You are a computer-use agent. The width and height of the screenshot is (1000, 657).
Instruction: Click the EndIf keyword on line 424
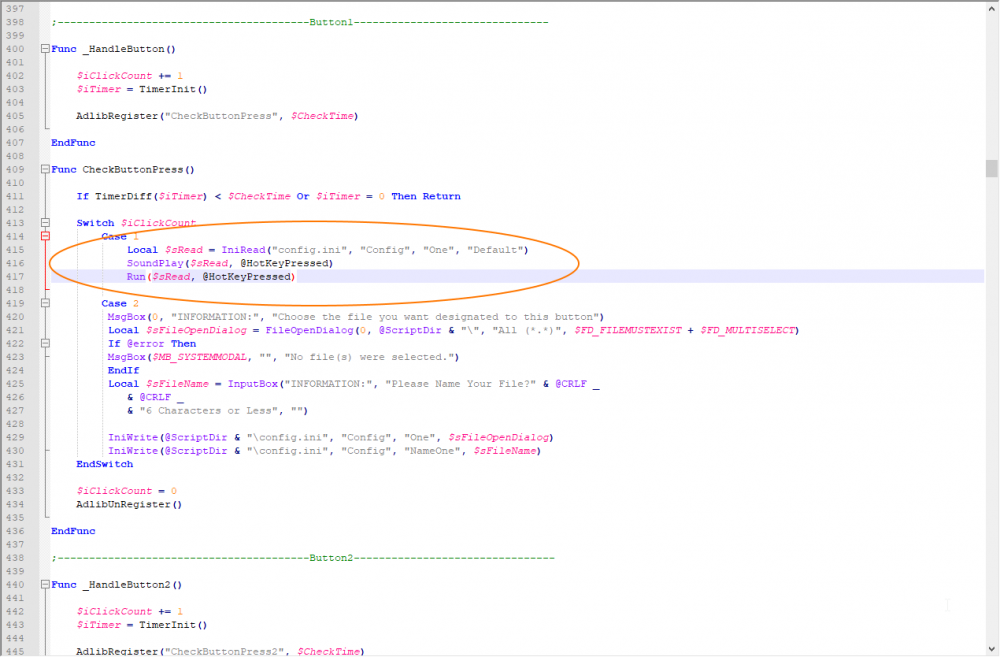[x=123, y=371]
